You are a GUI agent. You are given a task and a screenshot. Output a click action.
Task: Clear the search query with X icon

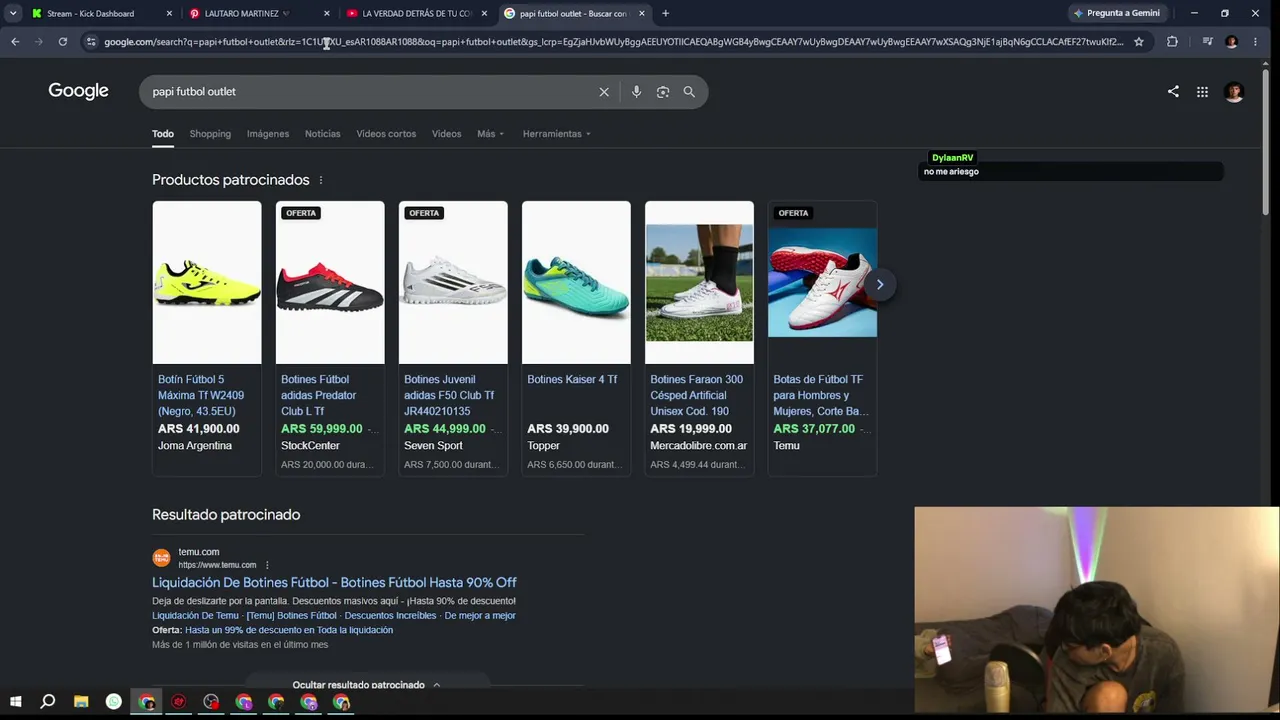coord(604,92)
